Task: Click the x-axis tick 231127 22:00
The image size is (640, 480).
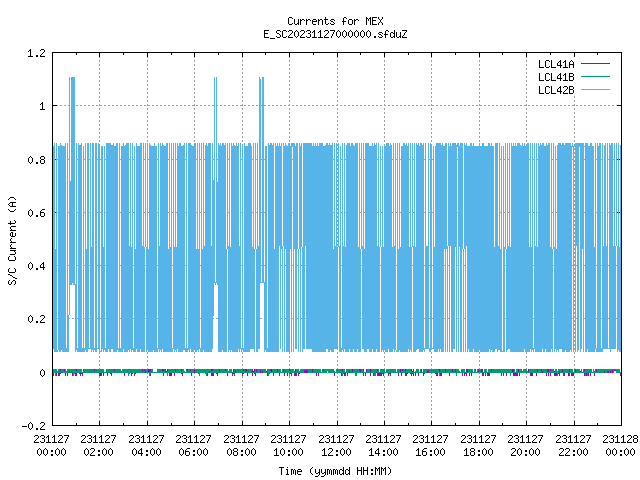Action: (x=573, y=446)
